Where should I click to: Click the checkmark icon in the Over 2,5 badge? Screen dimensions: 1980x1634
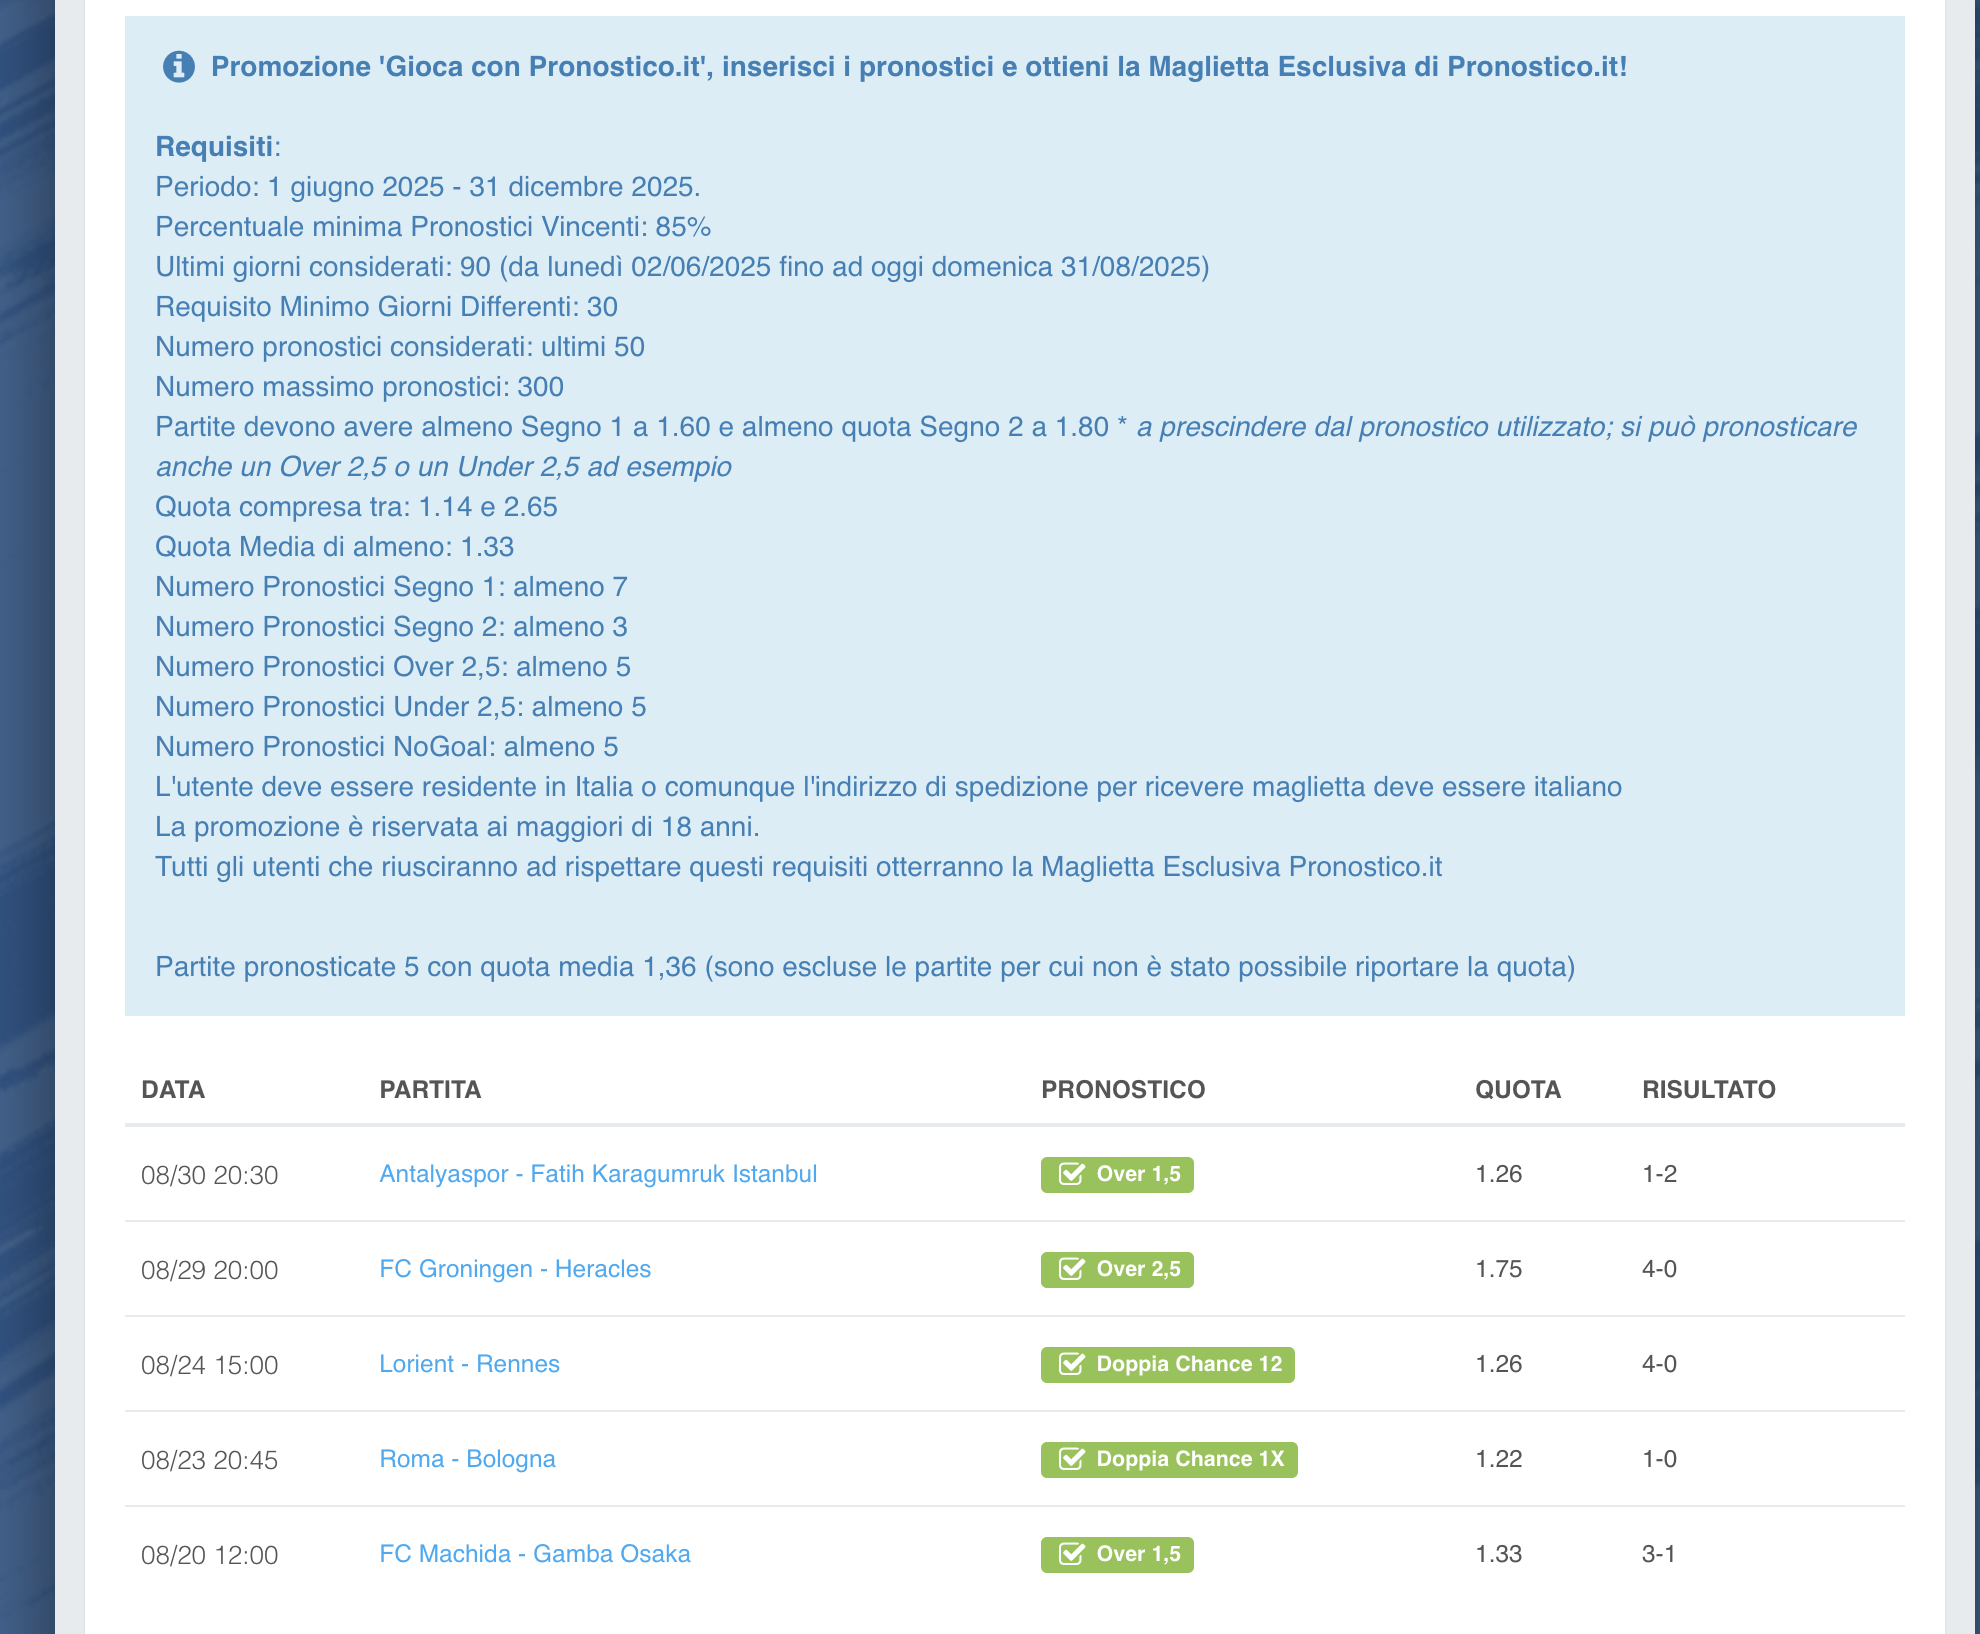point(1072,1269)
